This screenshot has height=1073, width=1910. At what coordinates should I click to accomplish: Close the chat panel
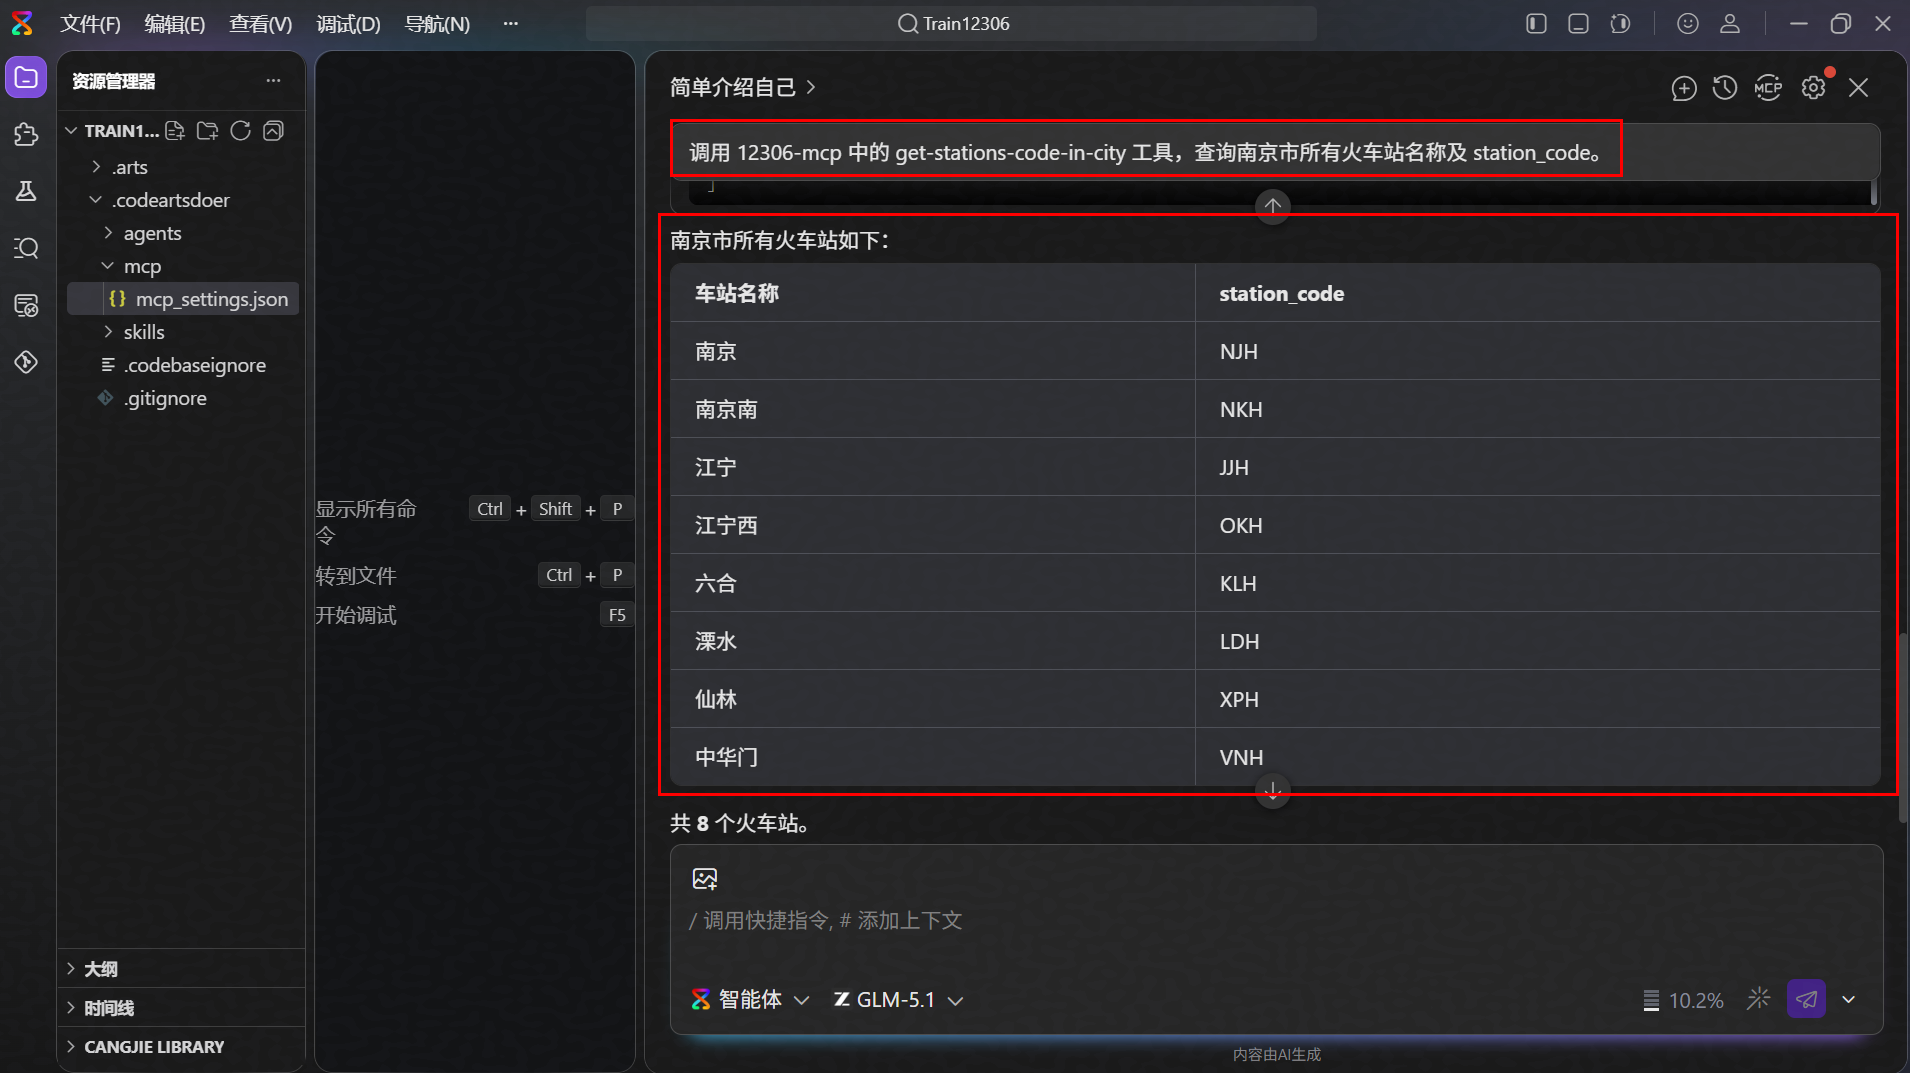click(1859, 88)
